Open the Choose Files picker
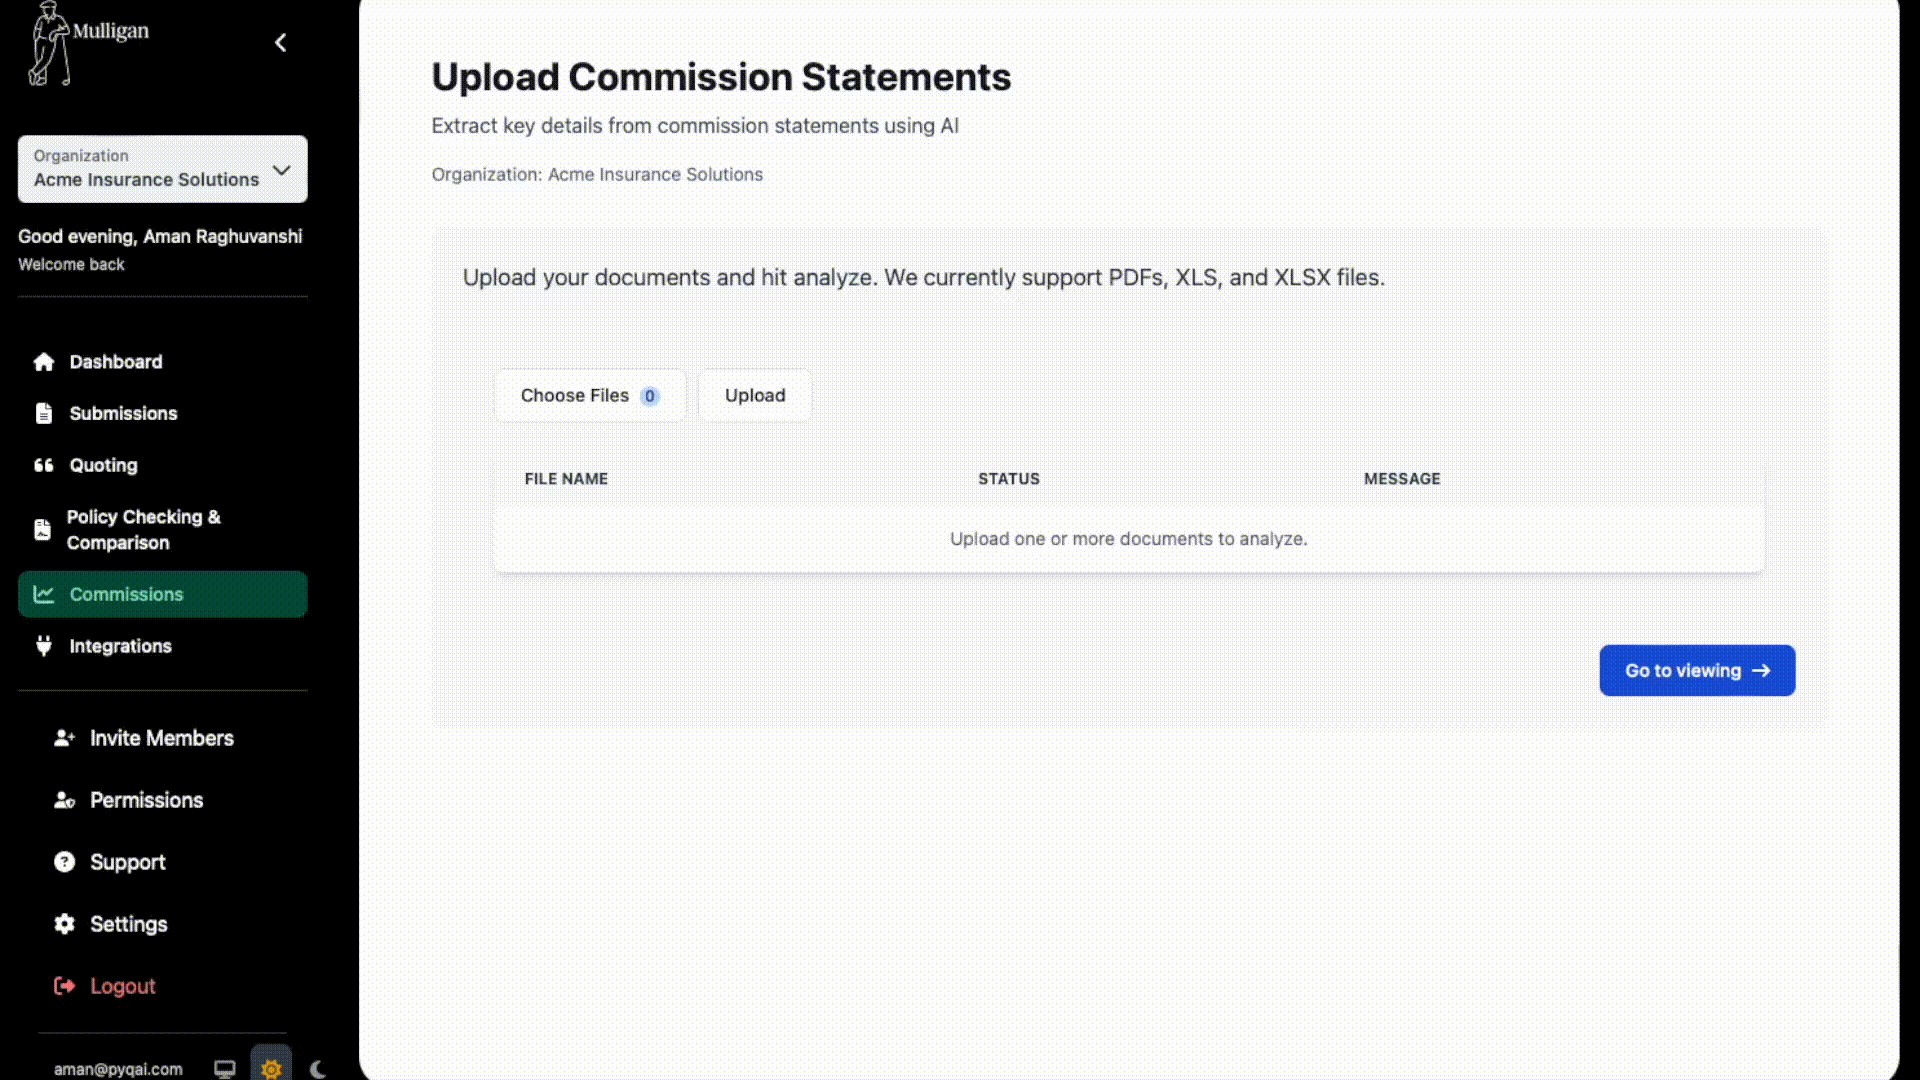Image resolution: width=1920 pixels, height=1080 pixels. (x=589, y=396)
